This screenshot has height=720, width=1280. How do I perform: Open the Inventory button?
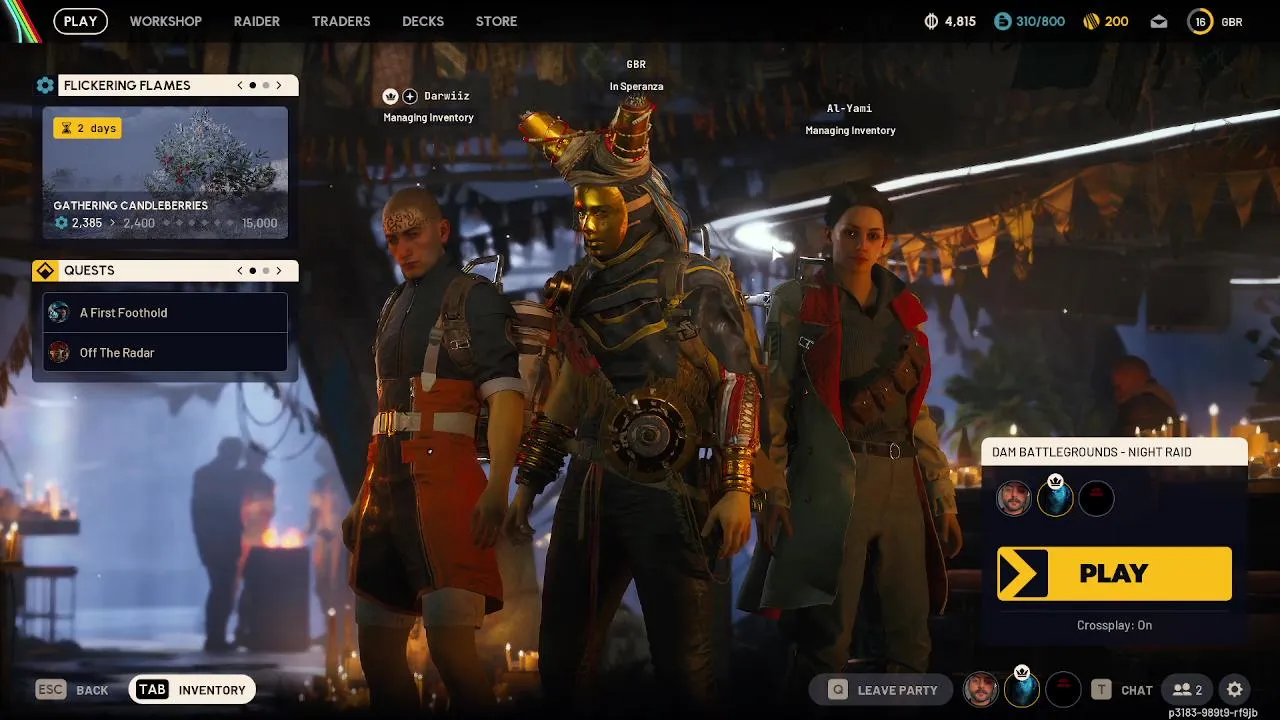click(192, 690)
